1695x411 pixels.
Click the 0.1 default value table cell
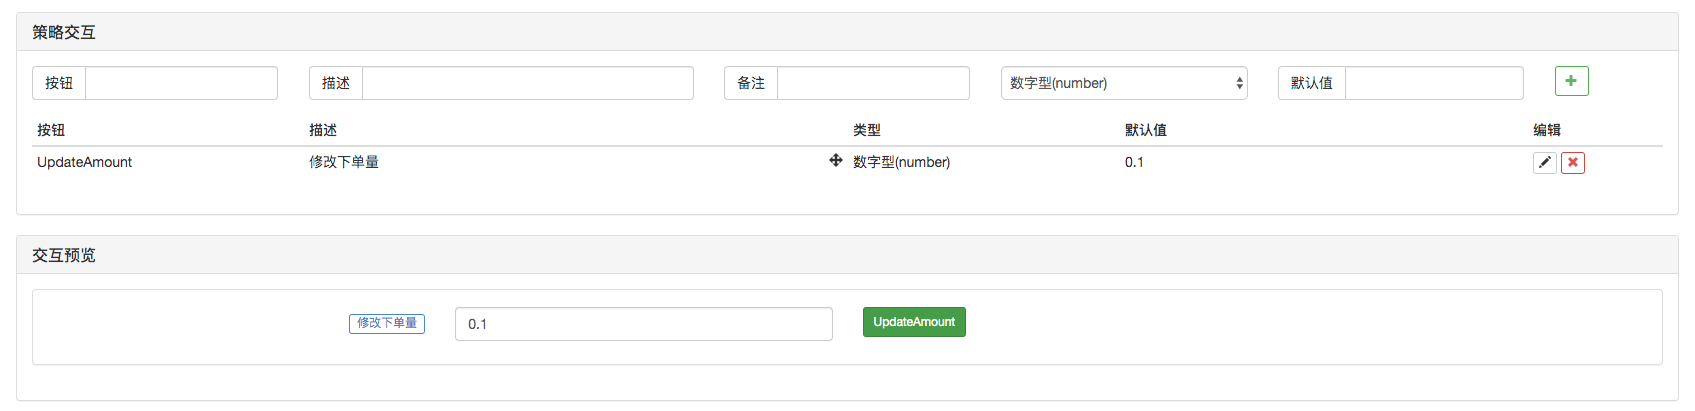[1134, 162]
